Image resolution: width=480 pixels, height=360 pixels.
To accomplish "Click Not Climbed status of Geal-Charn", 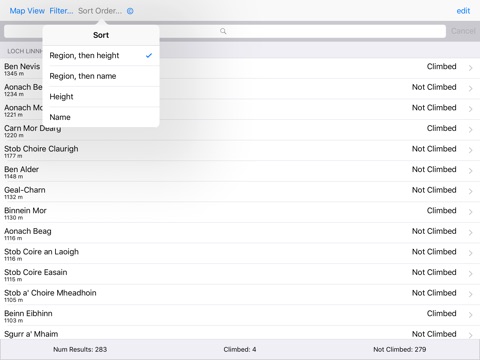I will click(434, 190).
